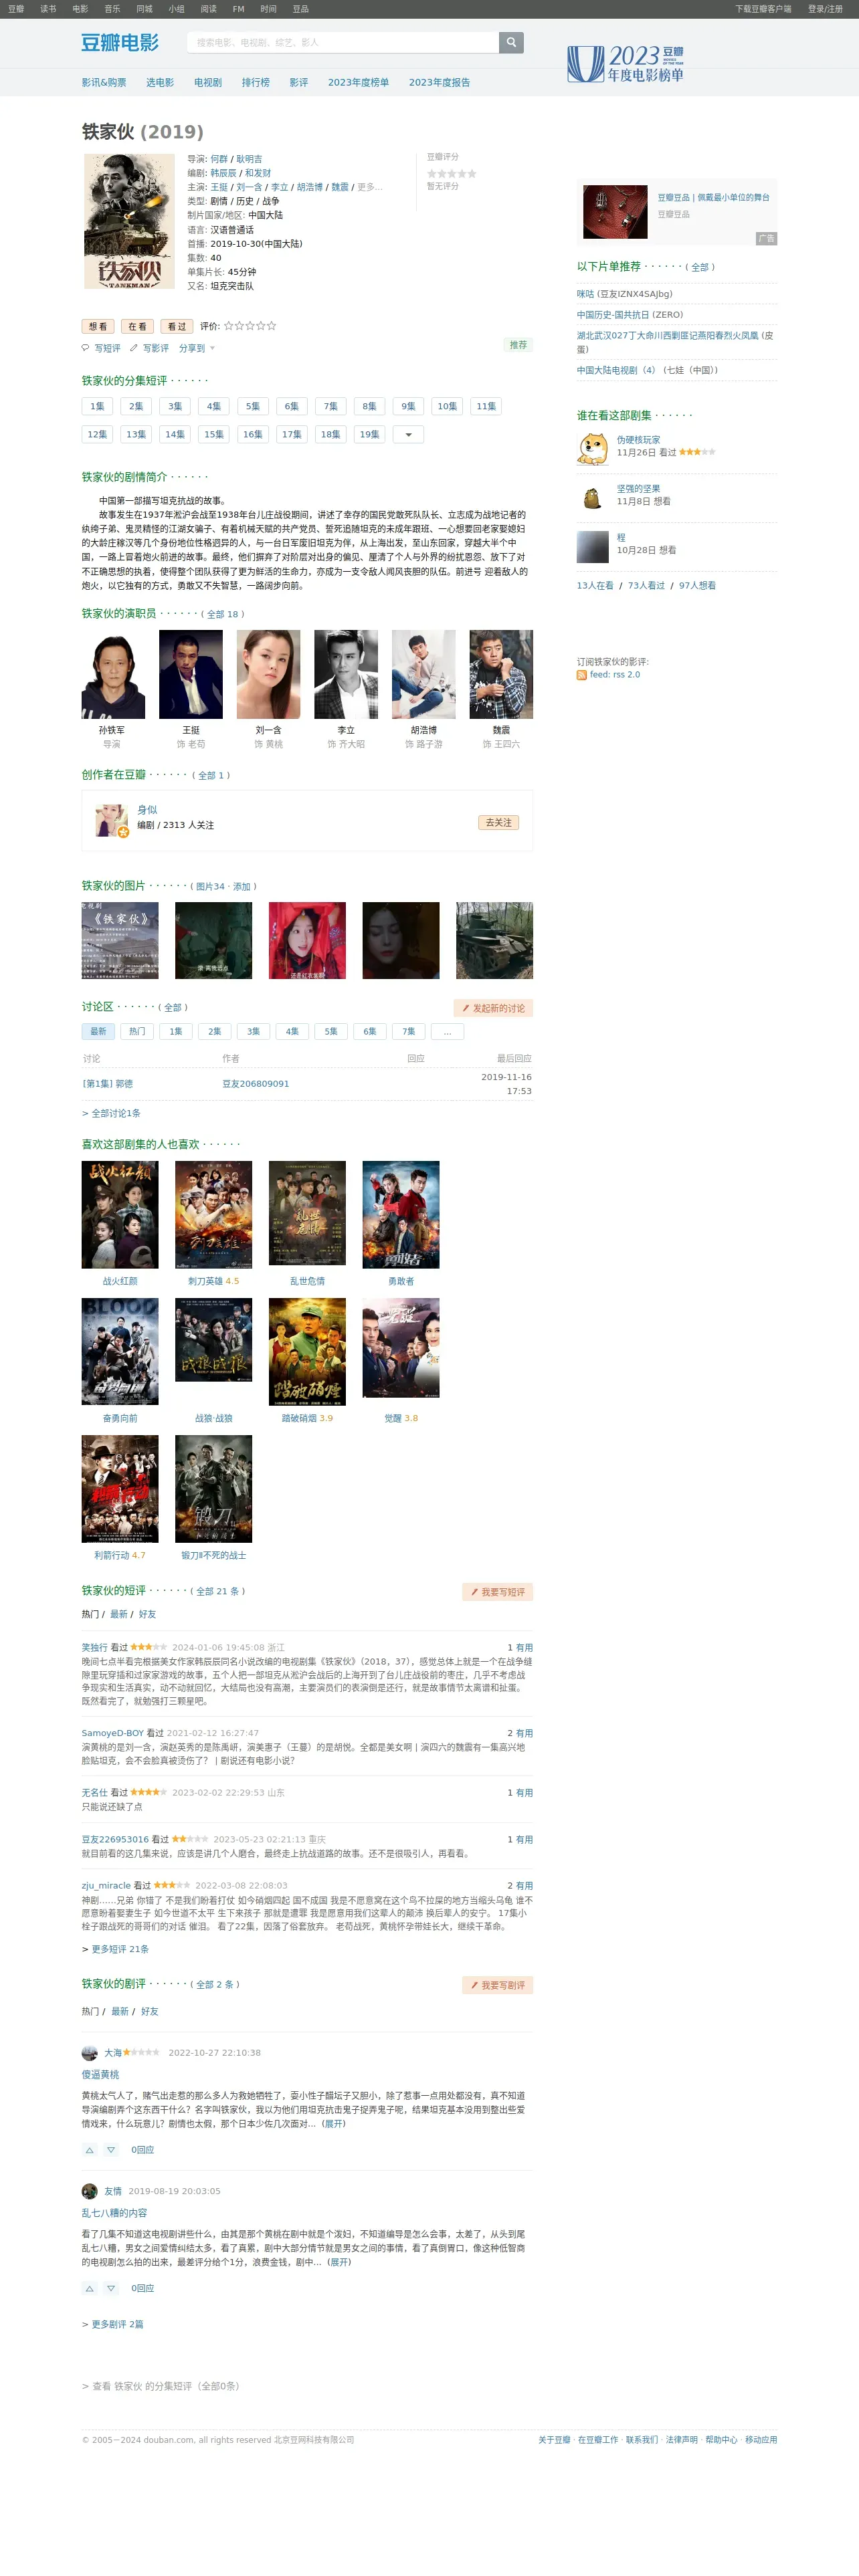Screen dimensions: 859x2576
Task: Click 我要写短评
Action: [497, 1592]
